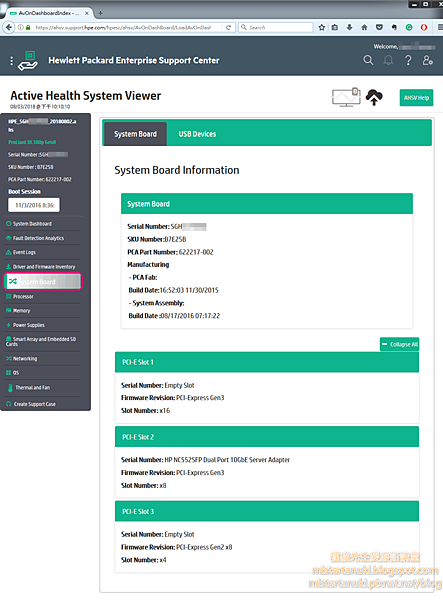The width and height of the screenshot is (443, 600).
Task: Open Event Logs in the sidebar
Action: [24, 253]
